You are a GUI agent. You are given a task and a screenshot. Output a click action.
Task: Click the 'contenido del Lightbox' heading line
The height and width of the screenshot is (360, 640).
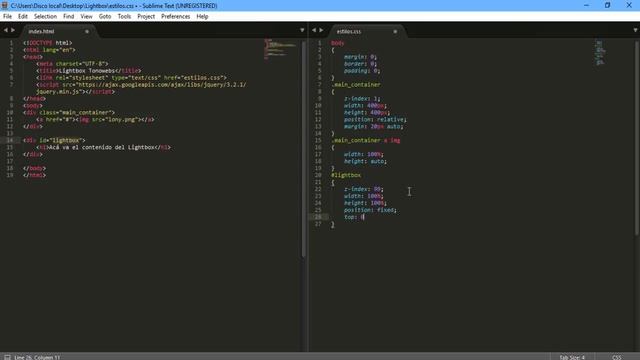(103, 147)
